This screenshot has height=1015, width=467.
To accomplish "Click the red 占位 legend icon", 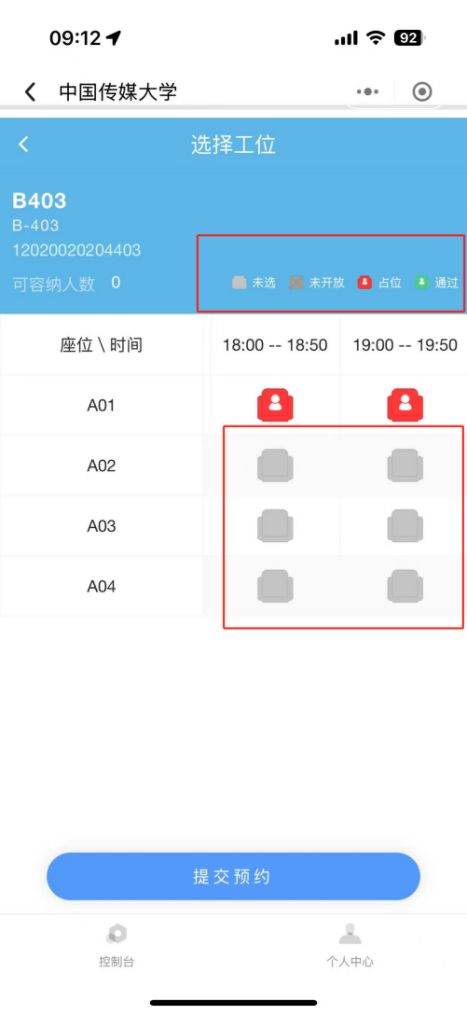I will (365, 283).
